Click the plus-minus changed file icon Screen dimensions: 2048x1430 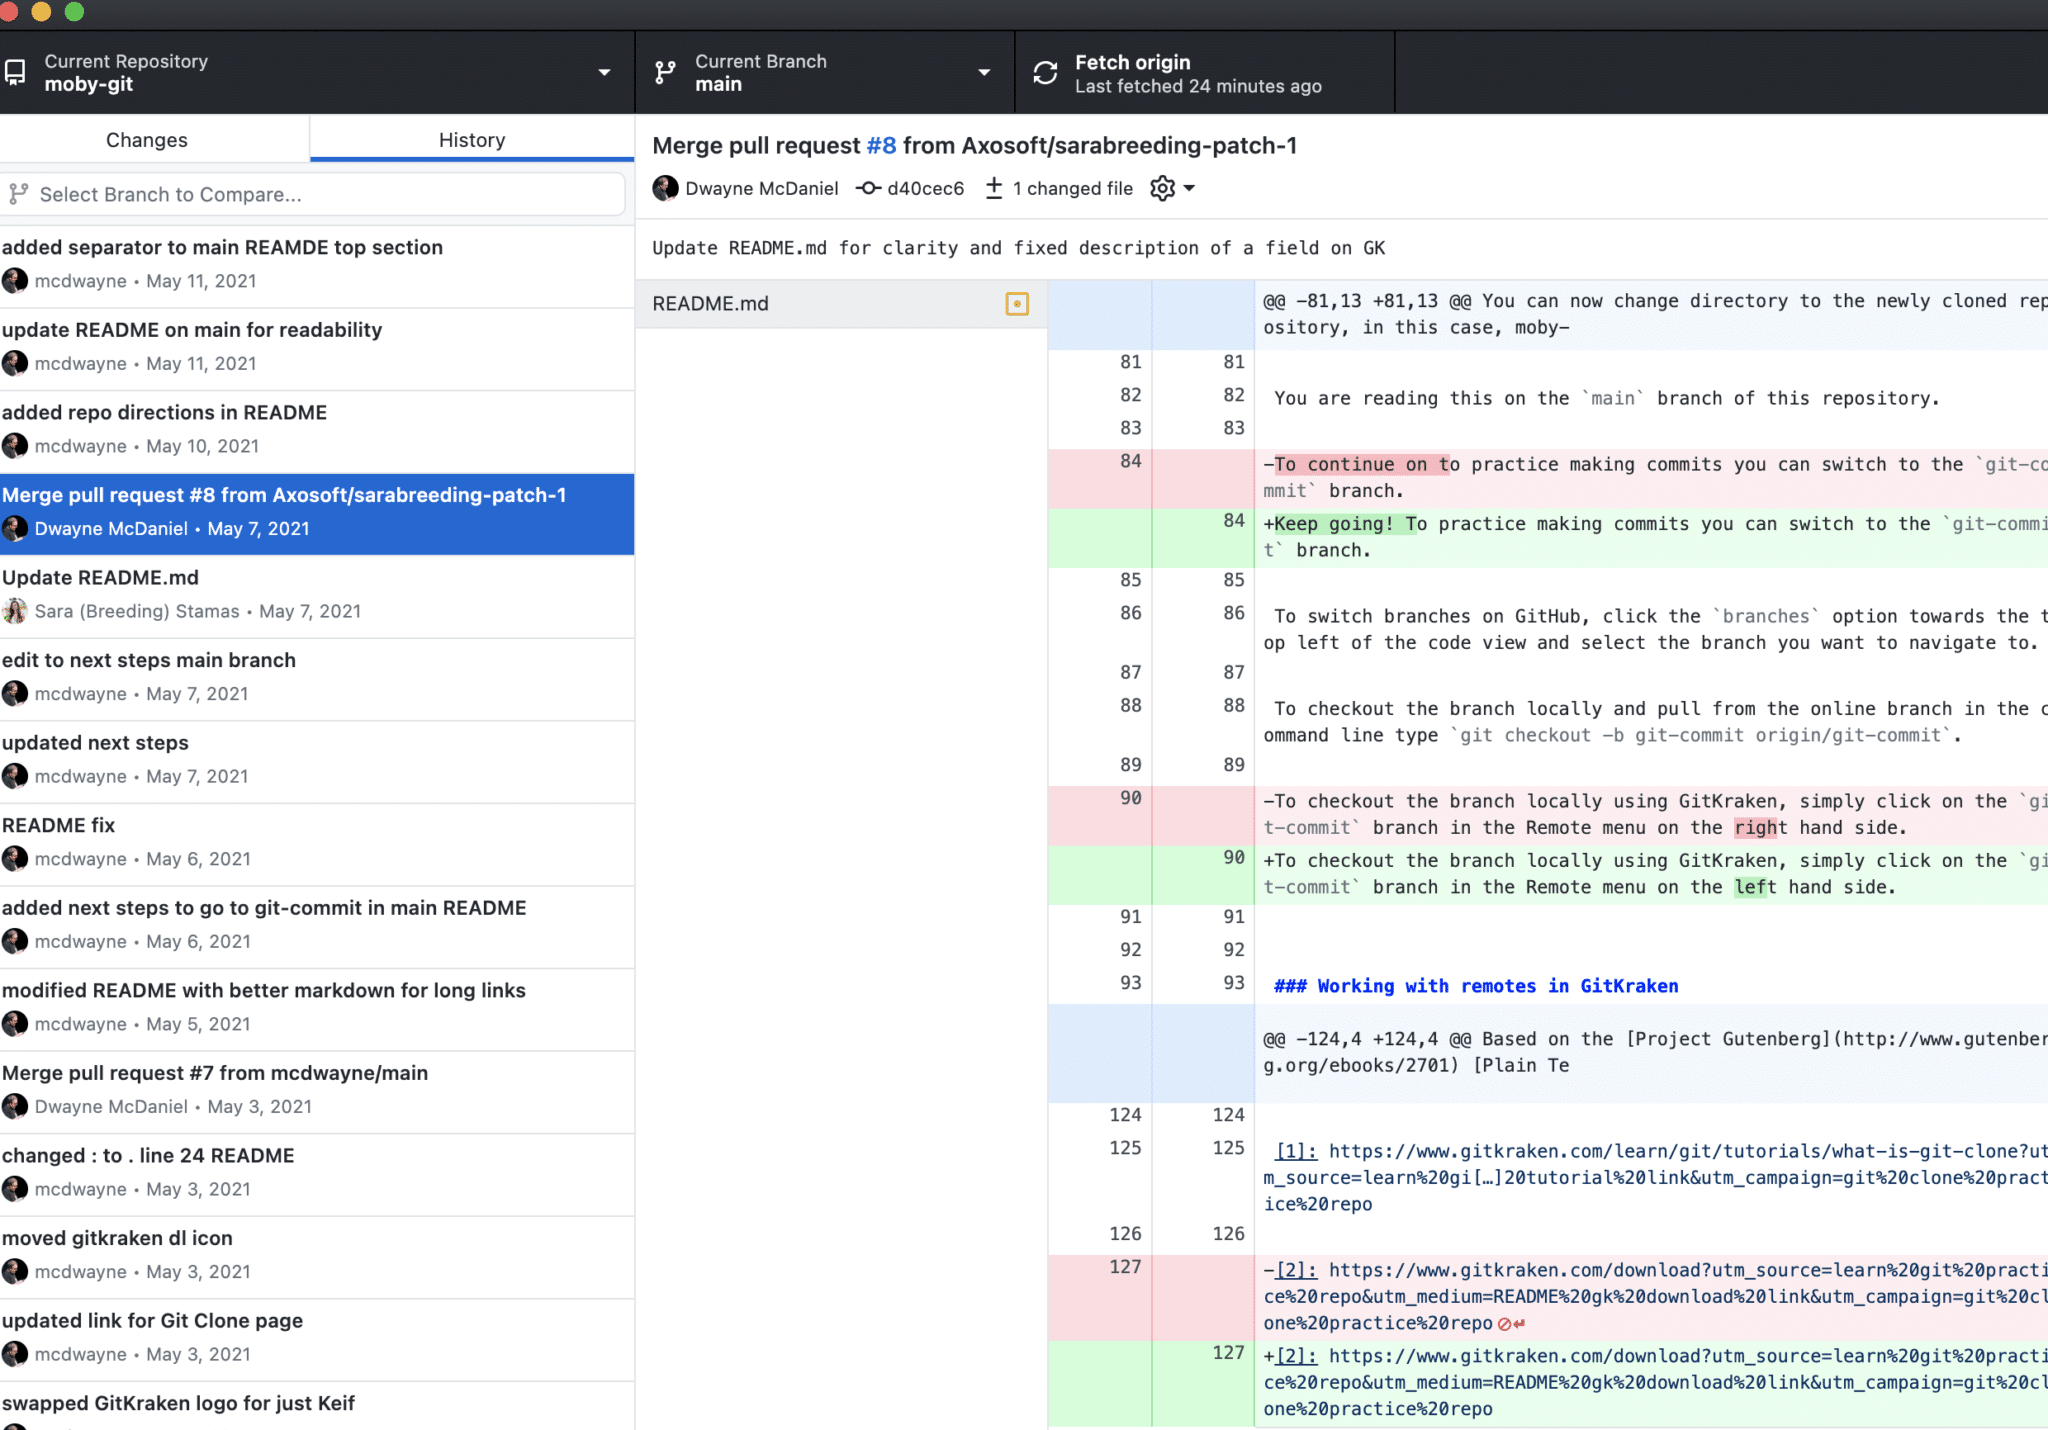coord(994,188)
